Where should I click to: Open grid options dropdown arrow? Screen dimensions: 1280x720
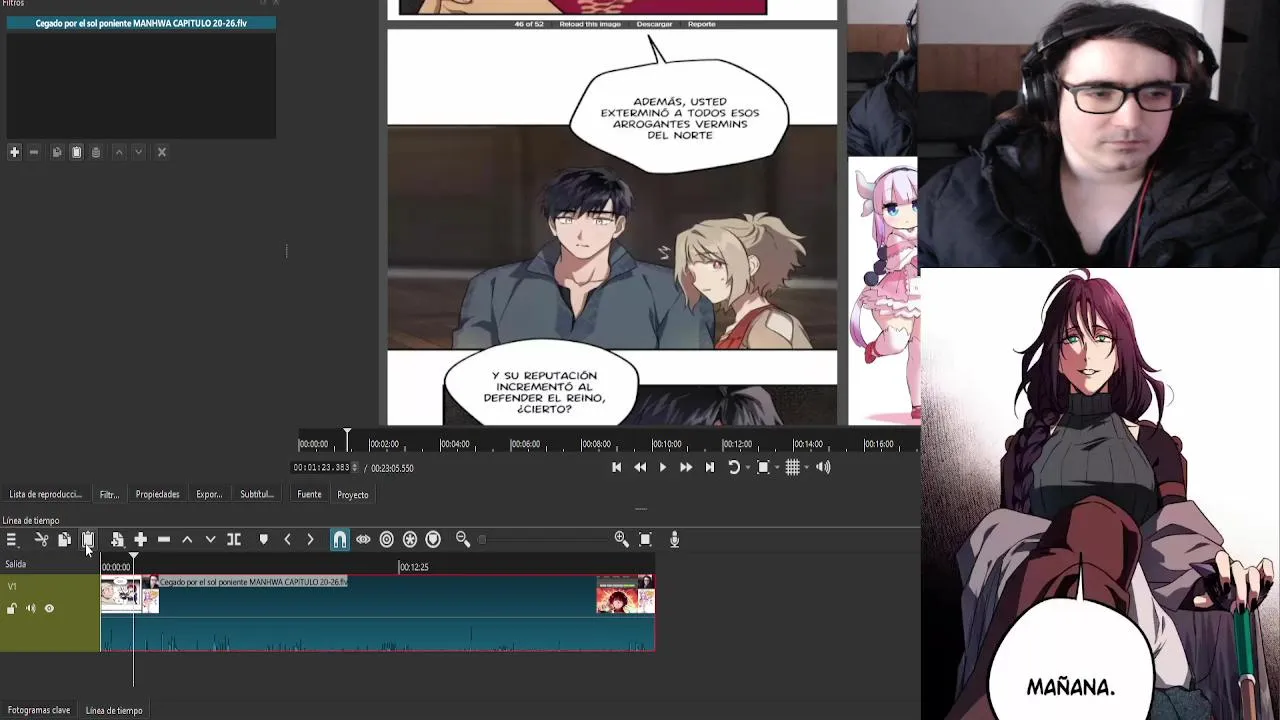(x=806, y=468)
